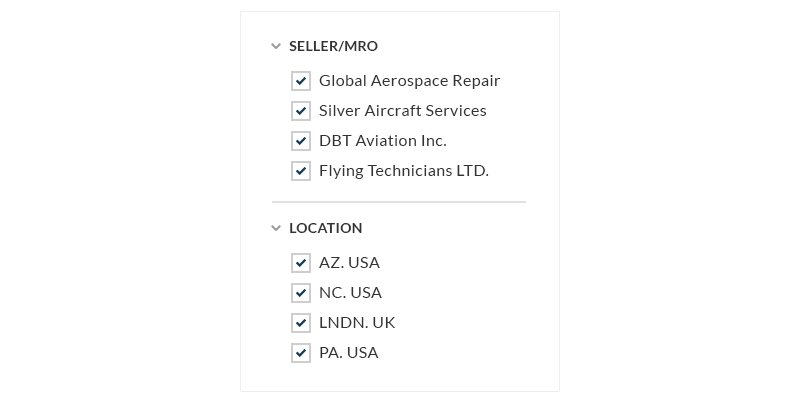Click the Silver Aircraft Services label text
Viewport: 800px width, 403px height.
[403, 111]
